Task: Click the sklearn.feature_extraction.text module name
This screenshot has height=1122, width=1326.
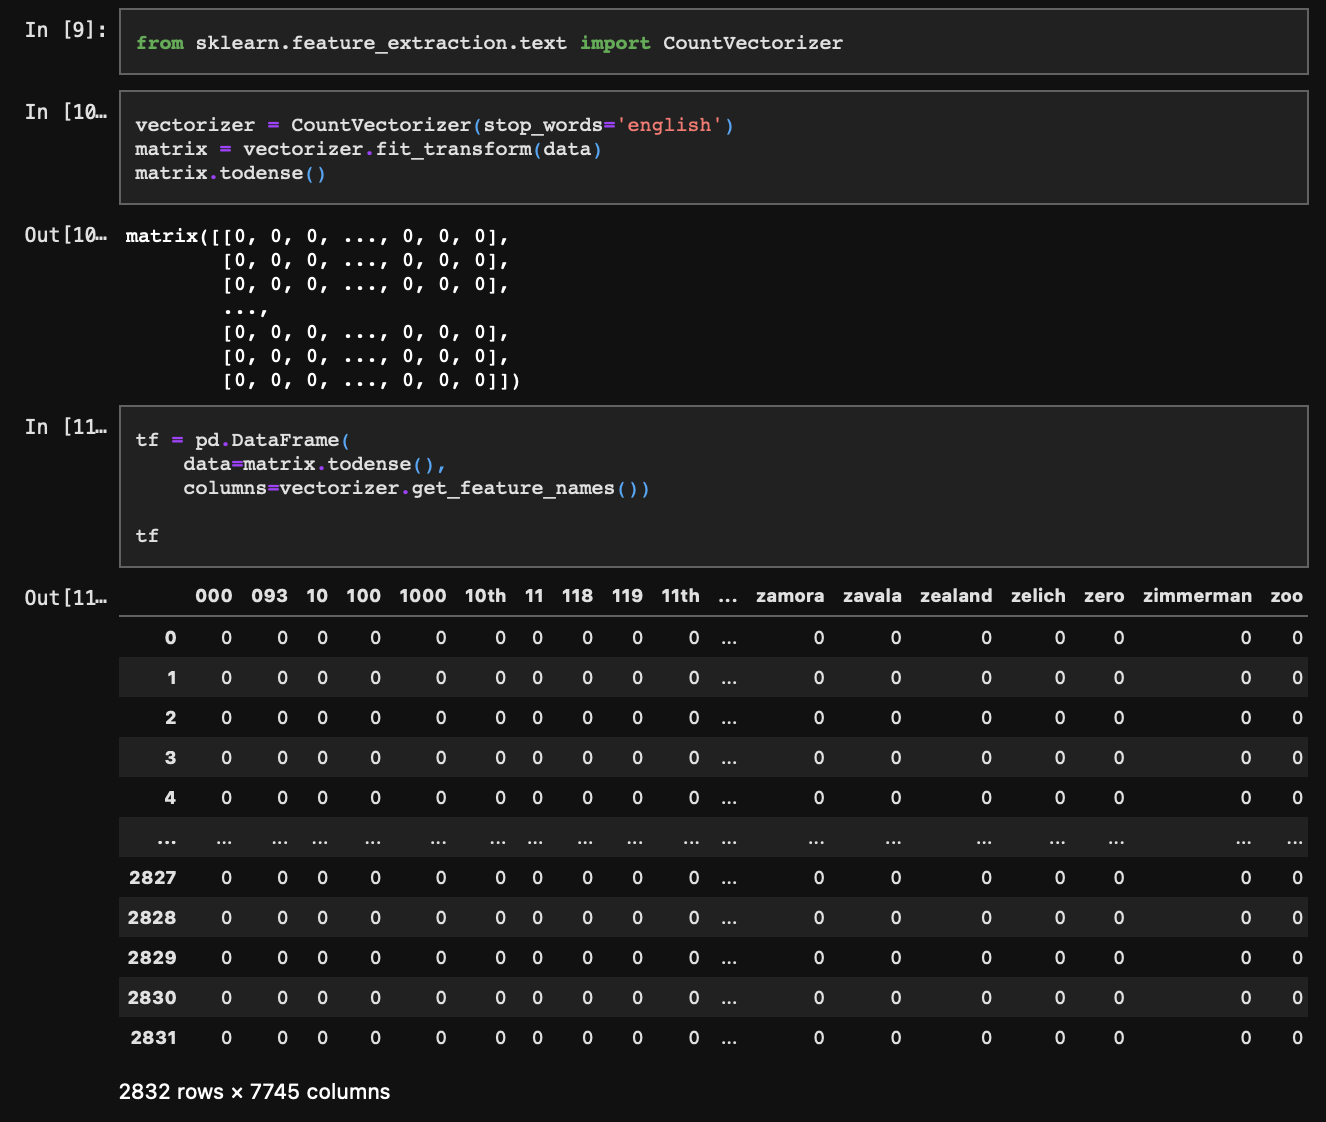Action: [381, 43]
